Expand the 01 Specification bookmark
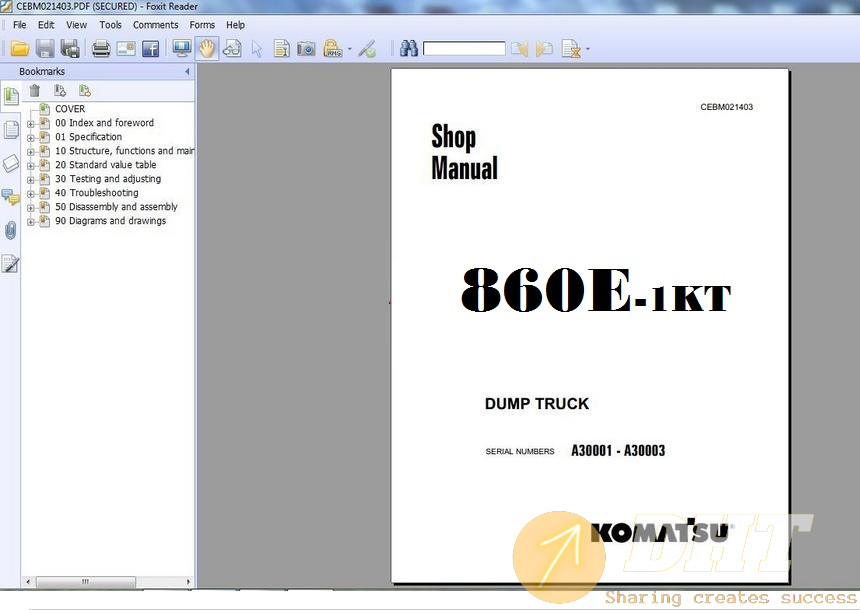Screen dimensions: 860x610 click(31, 138)
